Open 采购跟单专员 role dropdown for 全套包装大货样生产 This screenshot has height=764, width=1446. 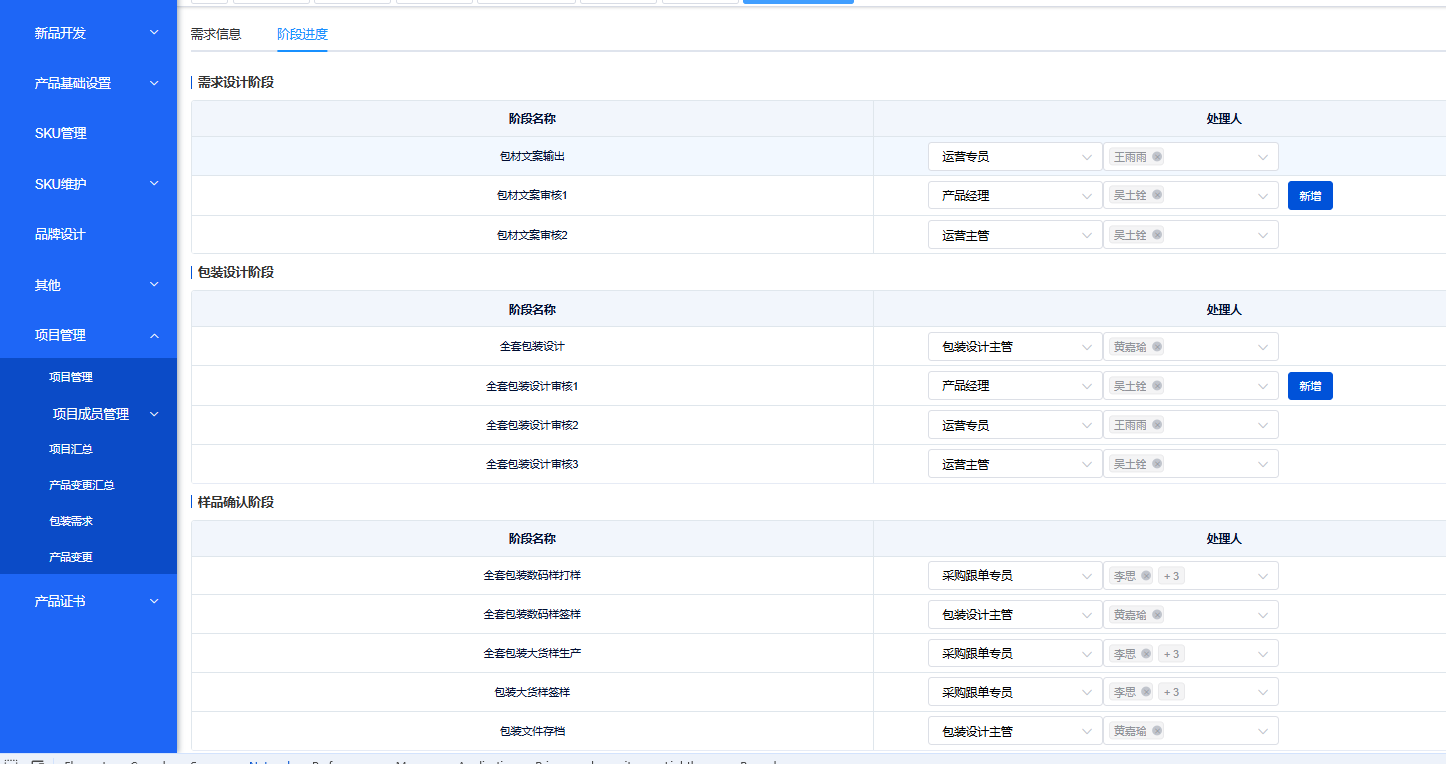[1014, 654]
